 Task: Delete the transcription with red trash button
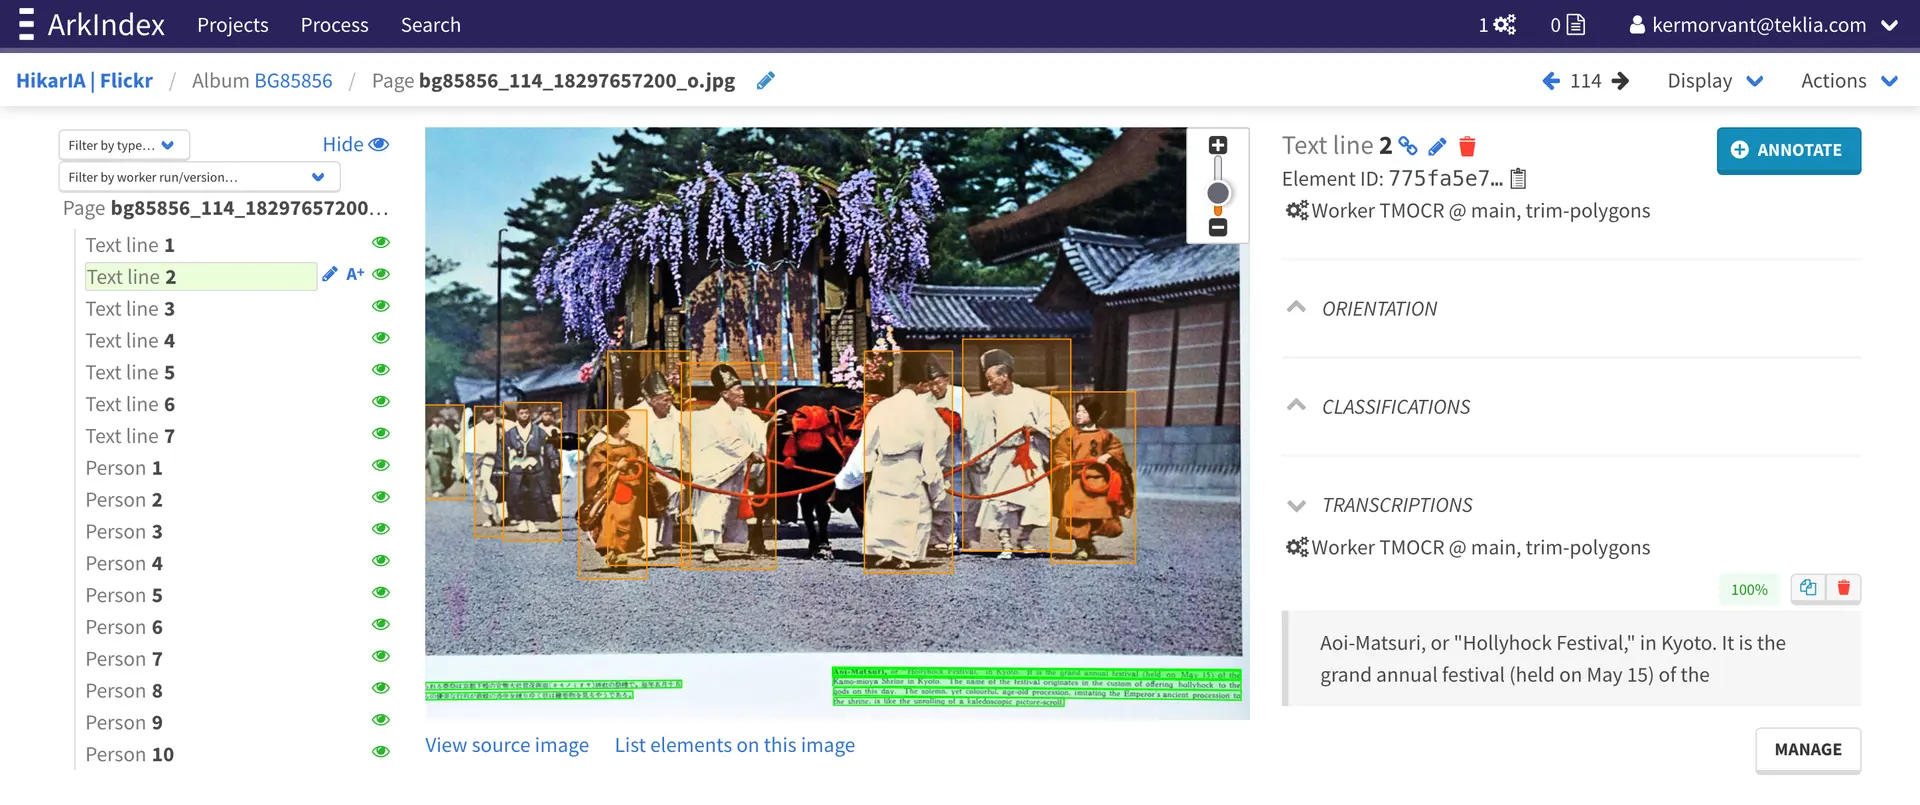[1843, 588]
